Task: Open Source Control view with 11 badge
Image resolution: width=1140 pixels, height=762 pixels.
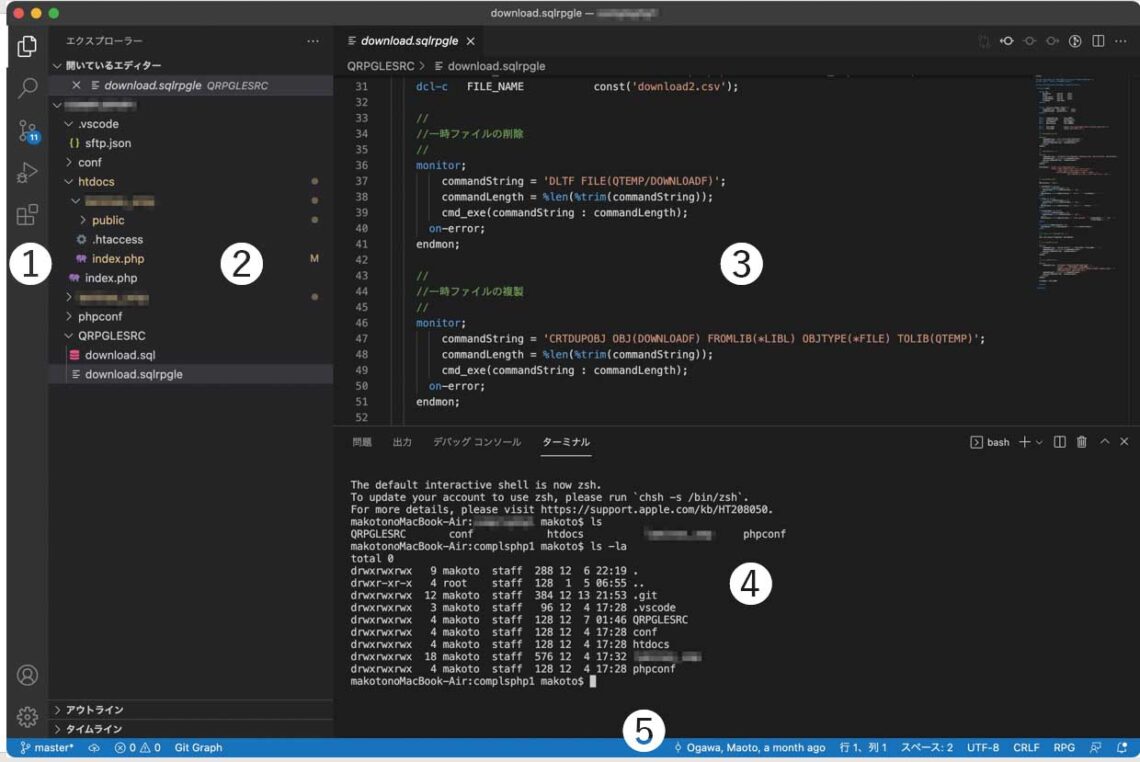Action: coord(28,131)
